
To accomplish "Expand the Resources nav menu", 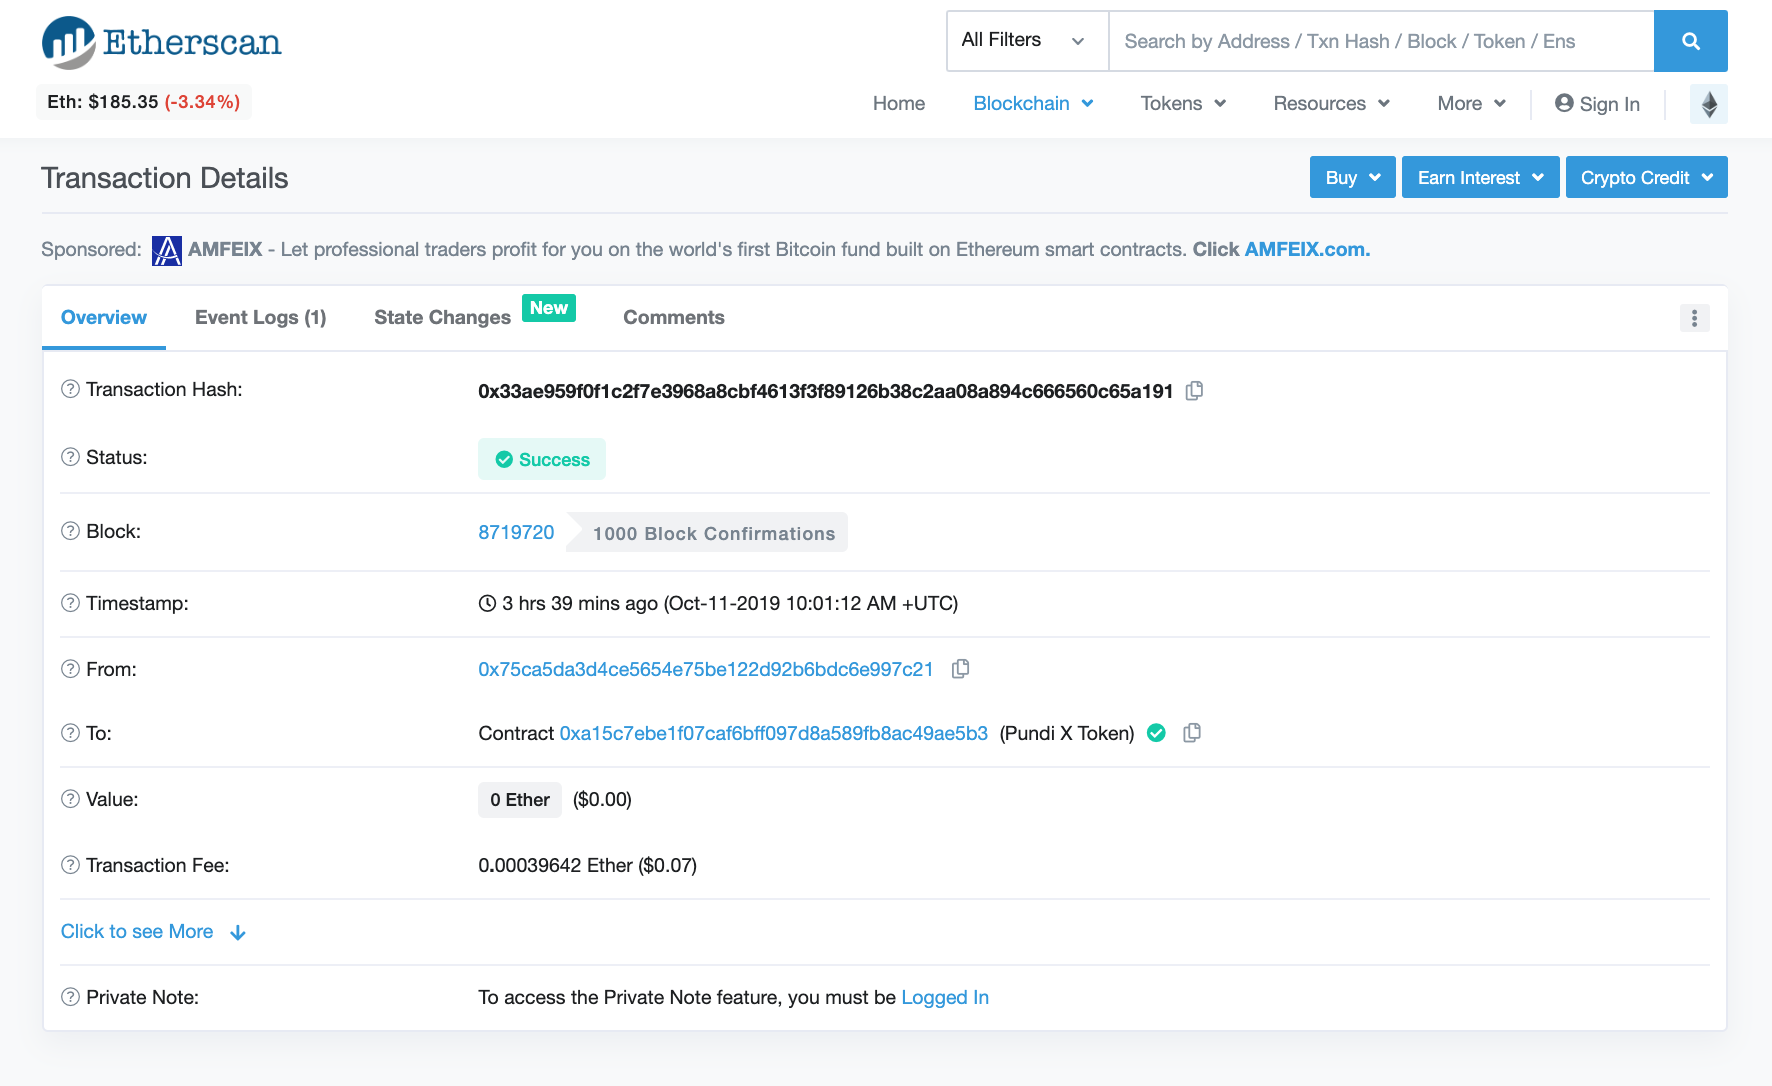I will (1331, 103).
